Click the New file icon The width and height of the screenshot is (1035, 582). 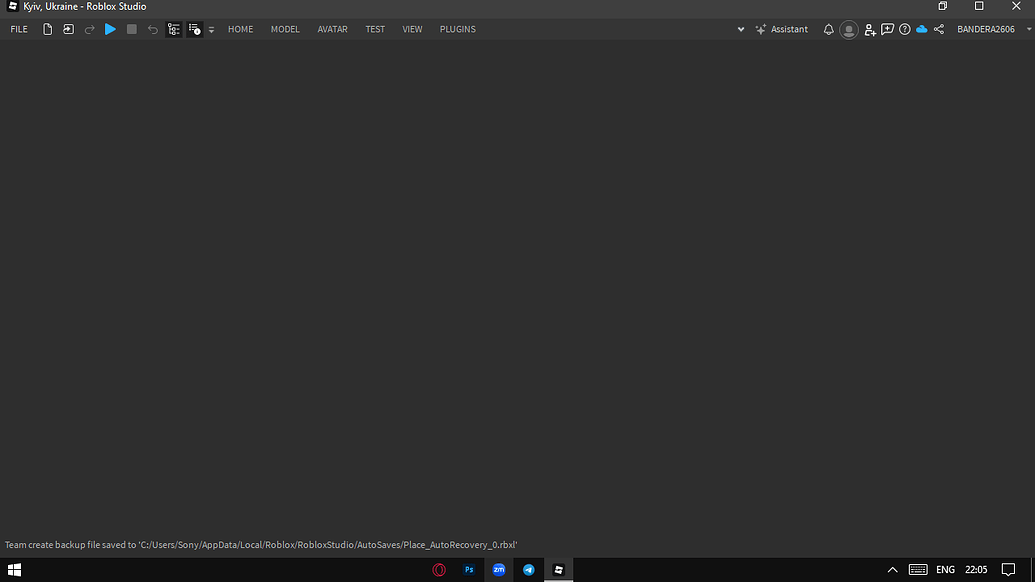point(47,29)
